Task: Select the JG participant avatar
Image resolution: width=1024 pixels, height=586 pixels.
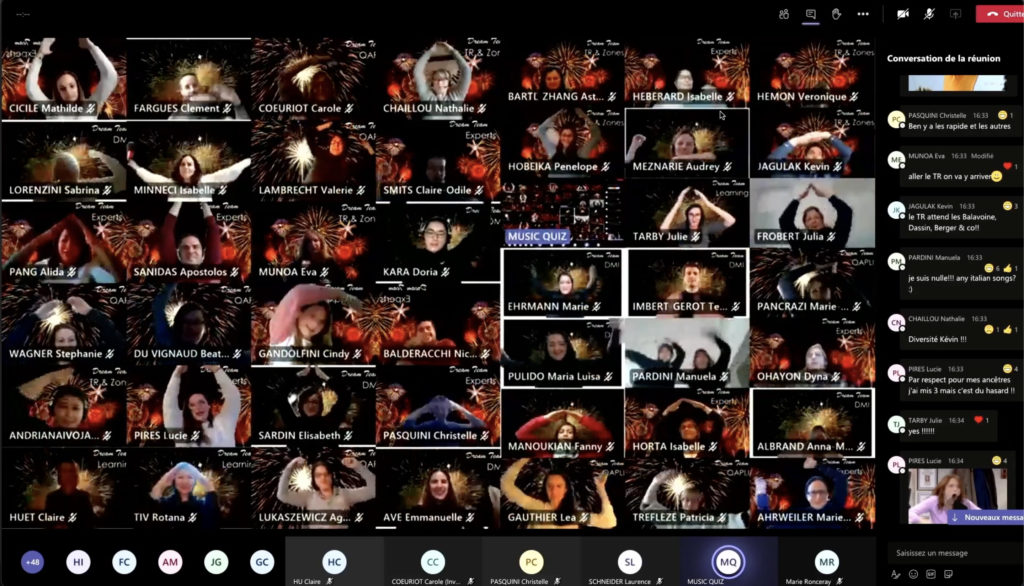Action: pyautogui.click(x=216, y=562)
